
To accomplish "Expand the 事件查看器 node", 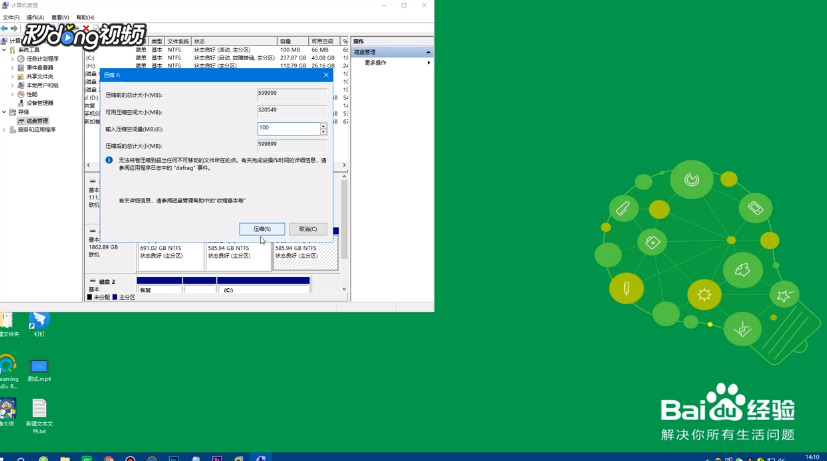I will coord(12,68).
